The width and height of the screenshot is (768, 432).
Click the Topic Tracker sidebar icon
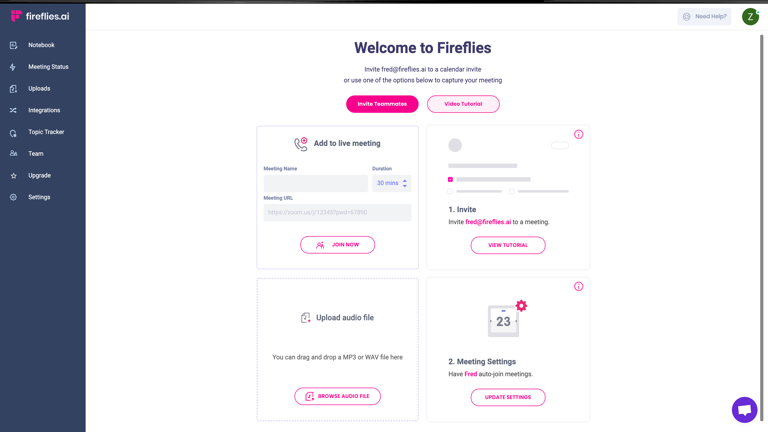[13, 132]
